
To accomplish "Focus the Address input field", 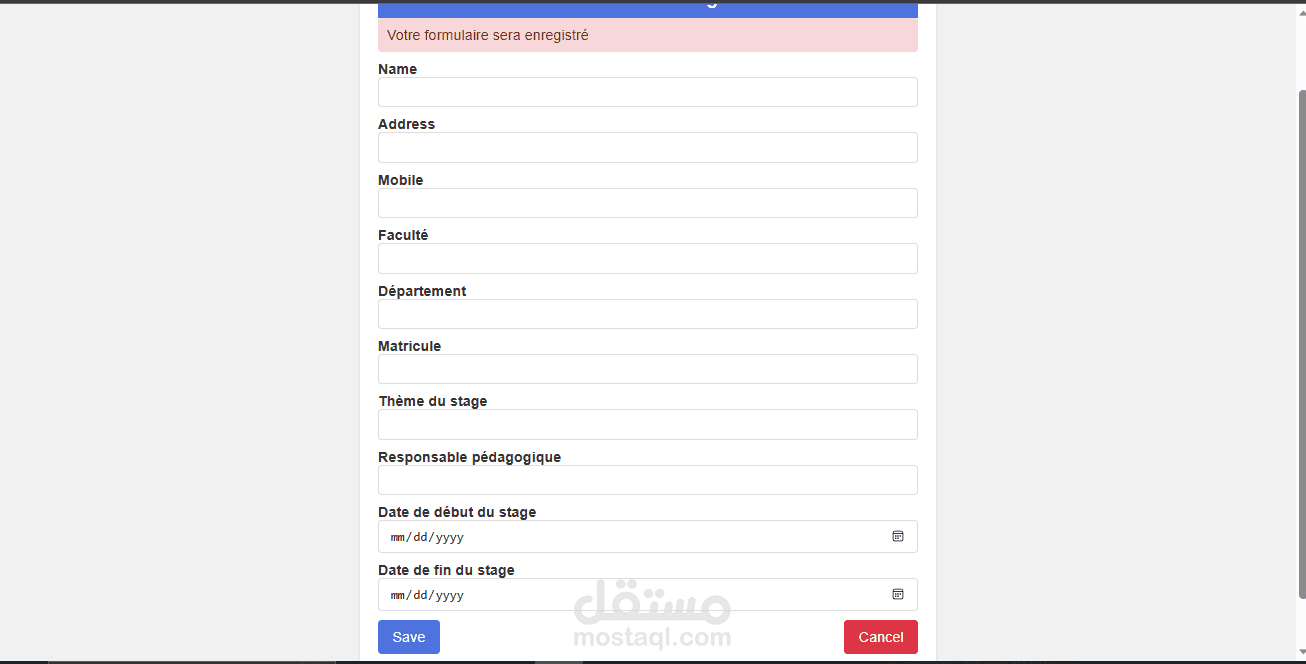I will point(648,148).
